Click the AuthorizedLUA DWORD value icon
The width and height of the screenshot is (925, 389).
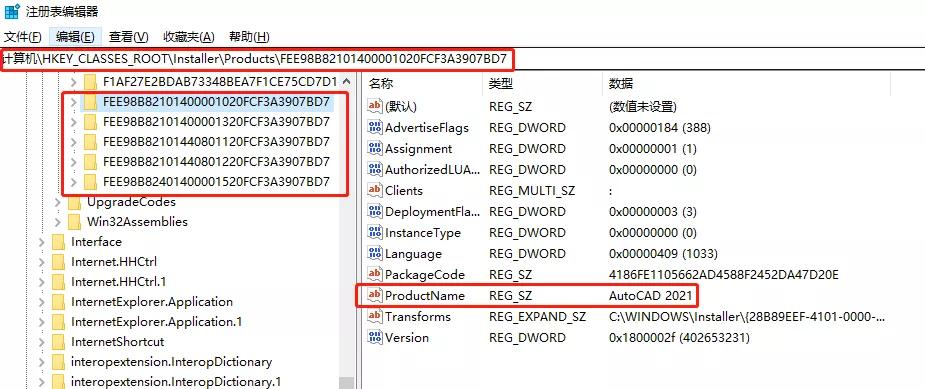[x=375, y=169]
